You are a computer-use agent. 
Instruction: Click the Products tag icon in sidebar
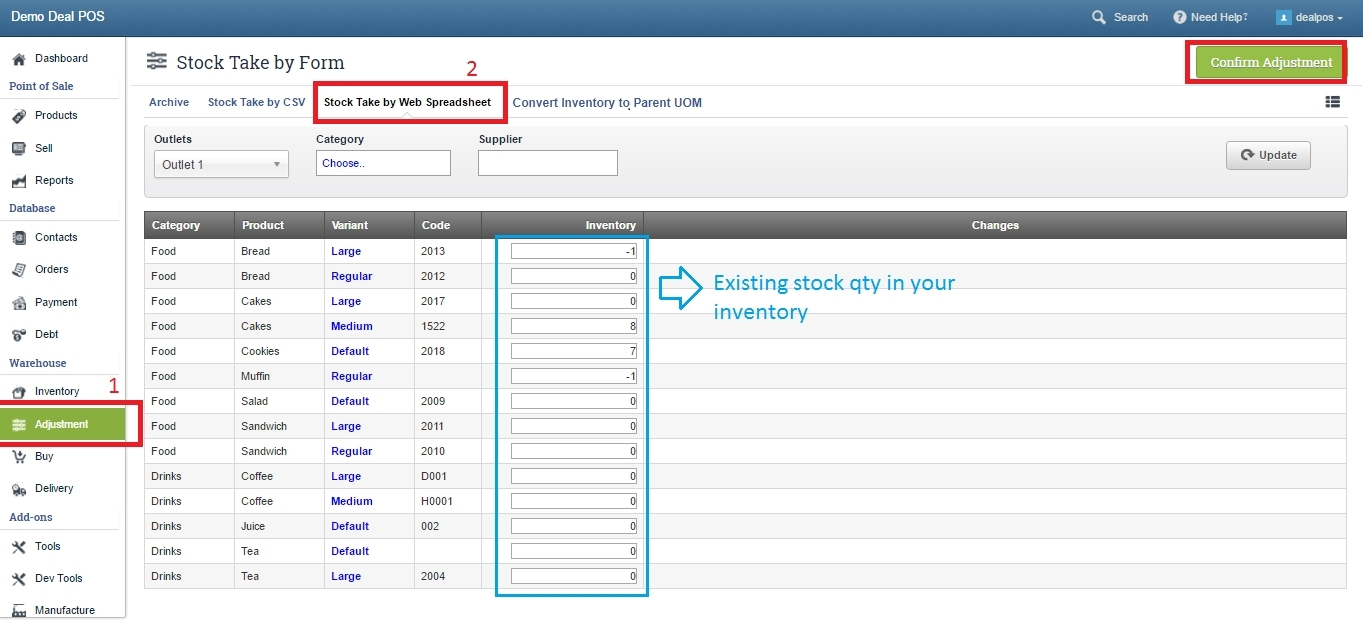pyautogui.click(x=18, y=116)
